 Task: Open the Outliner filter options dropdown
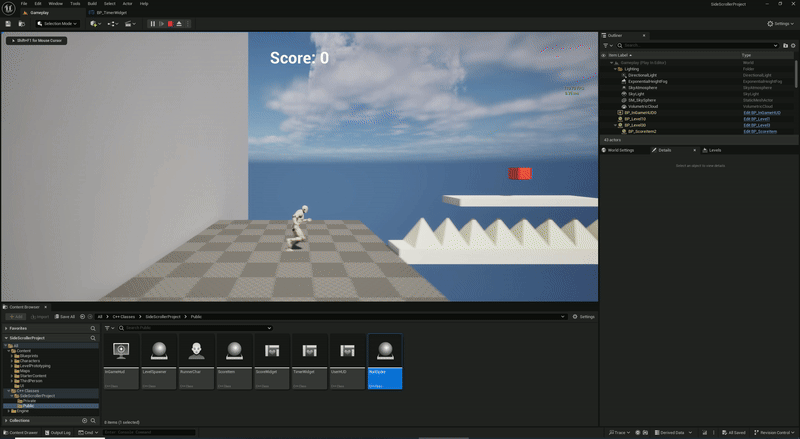[608, 45]
